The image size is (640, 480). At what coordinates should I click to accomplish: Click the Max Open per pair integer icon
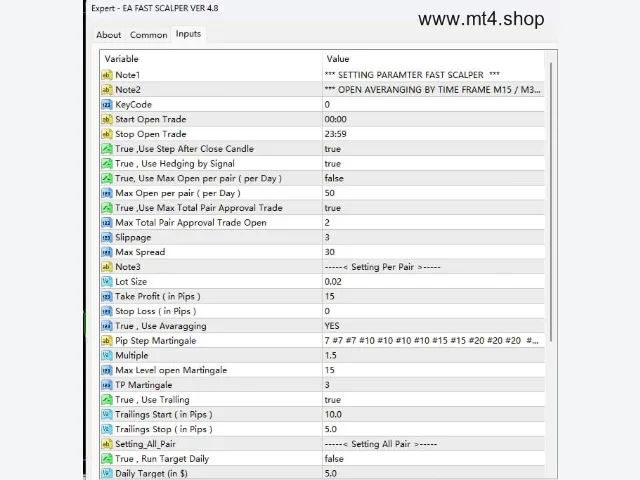107,193
